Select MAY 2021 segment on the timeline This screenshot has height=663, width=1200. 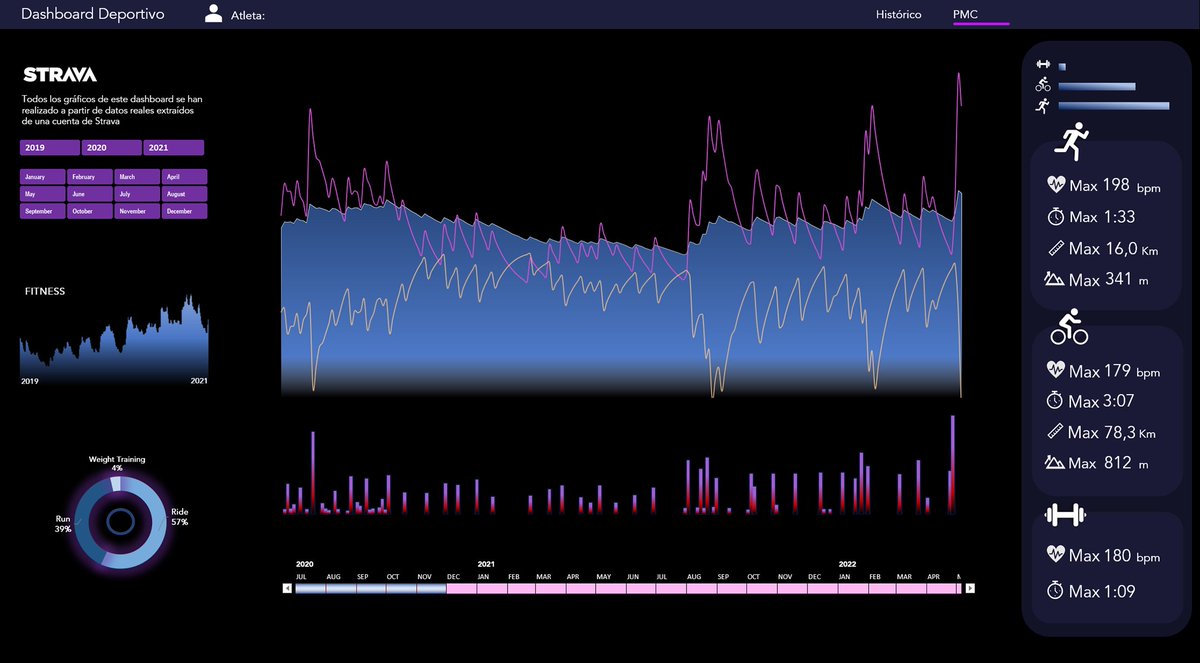click(x=611, y=589)
